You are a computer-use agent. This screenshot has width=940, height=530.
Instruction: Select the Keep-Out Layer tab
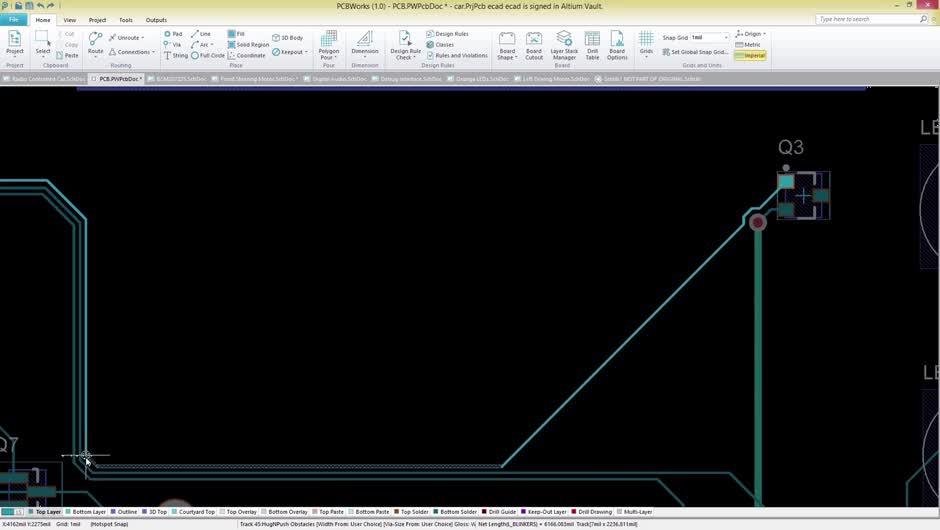544,512
